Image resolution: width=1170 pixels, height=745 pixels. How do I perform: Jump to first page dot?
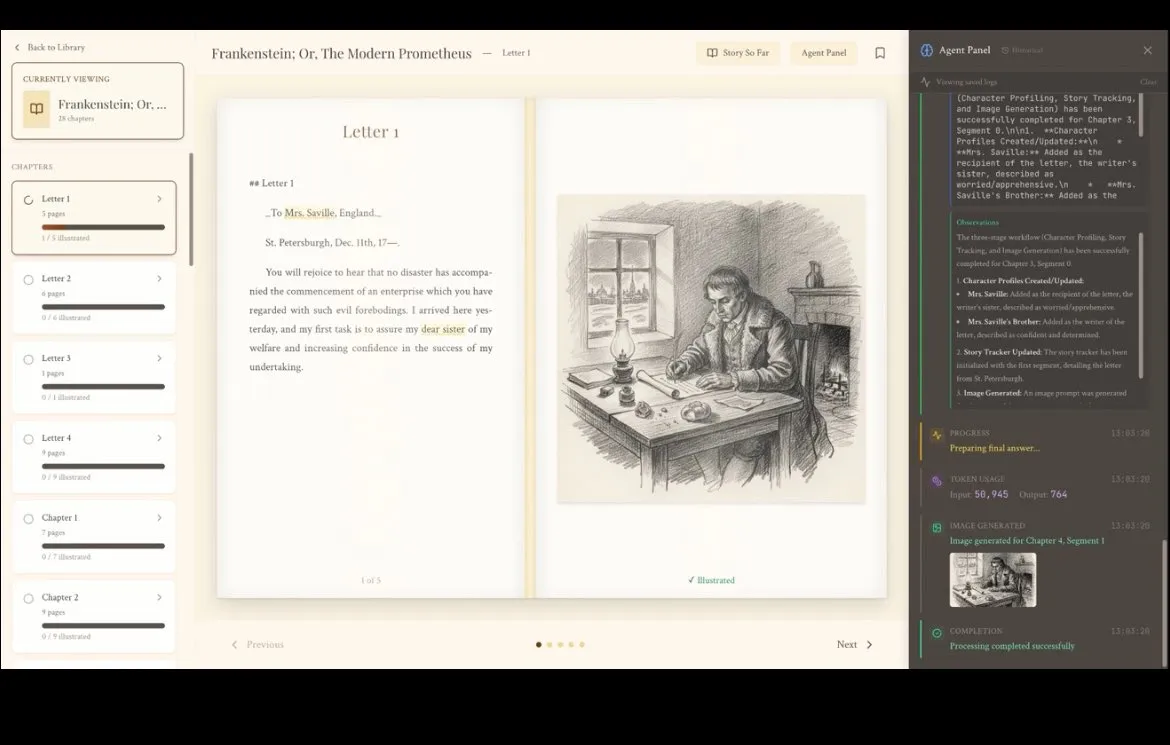539,645
